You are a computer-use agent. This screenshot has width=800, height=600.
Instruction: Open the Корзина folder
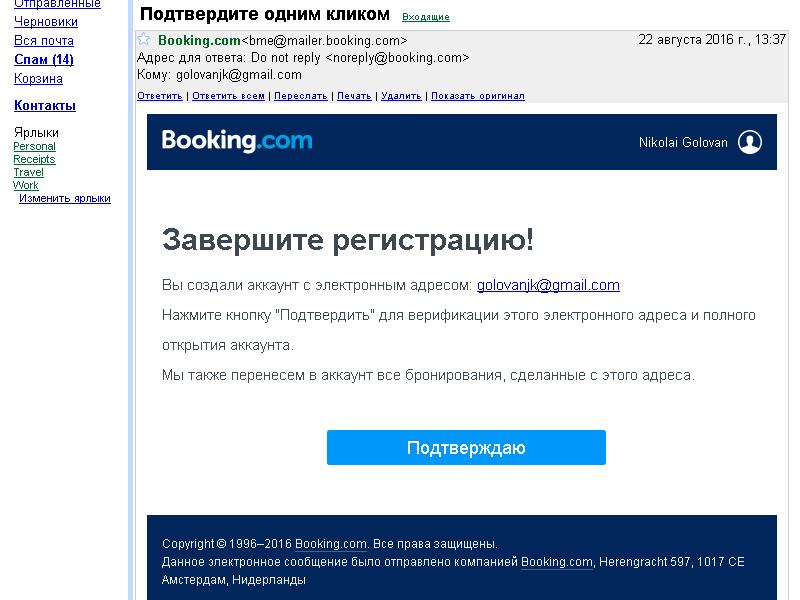(38, 79)
